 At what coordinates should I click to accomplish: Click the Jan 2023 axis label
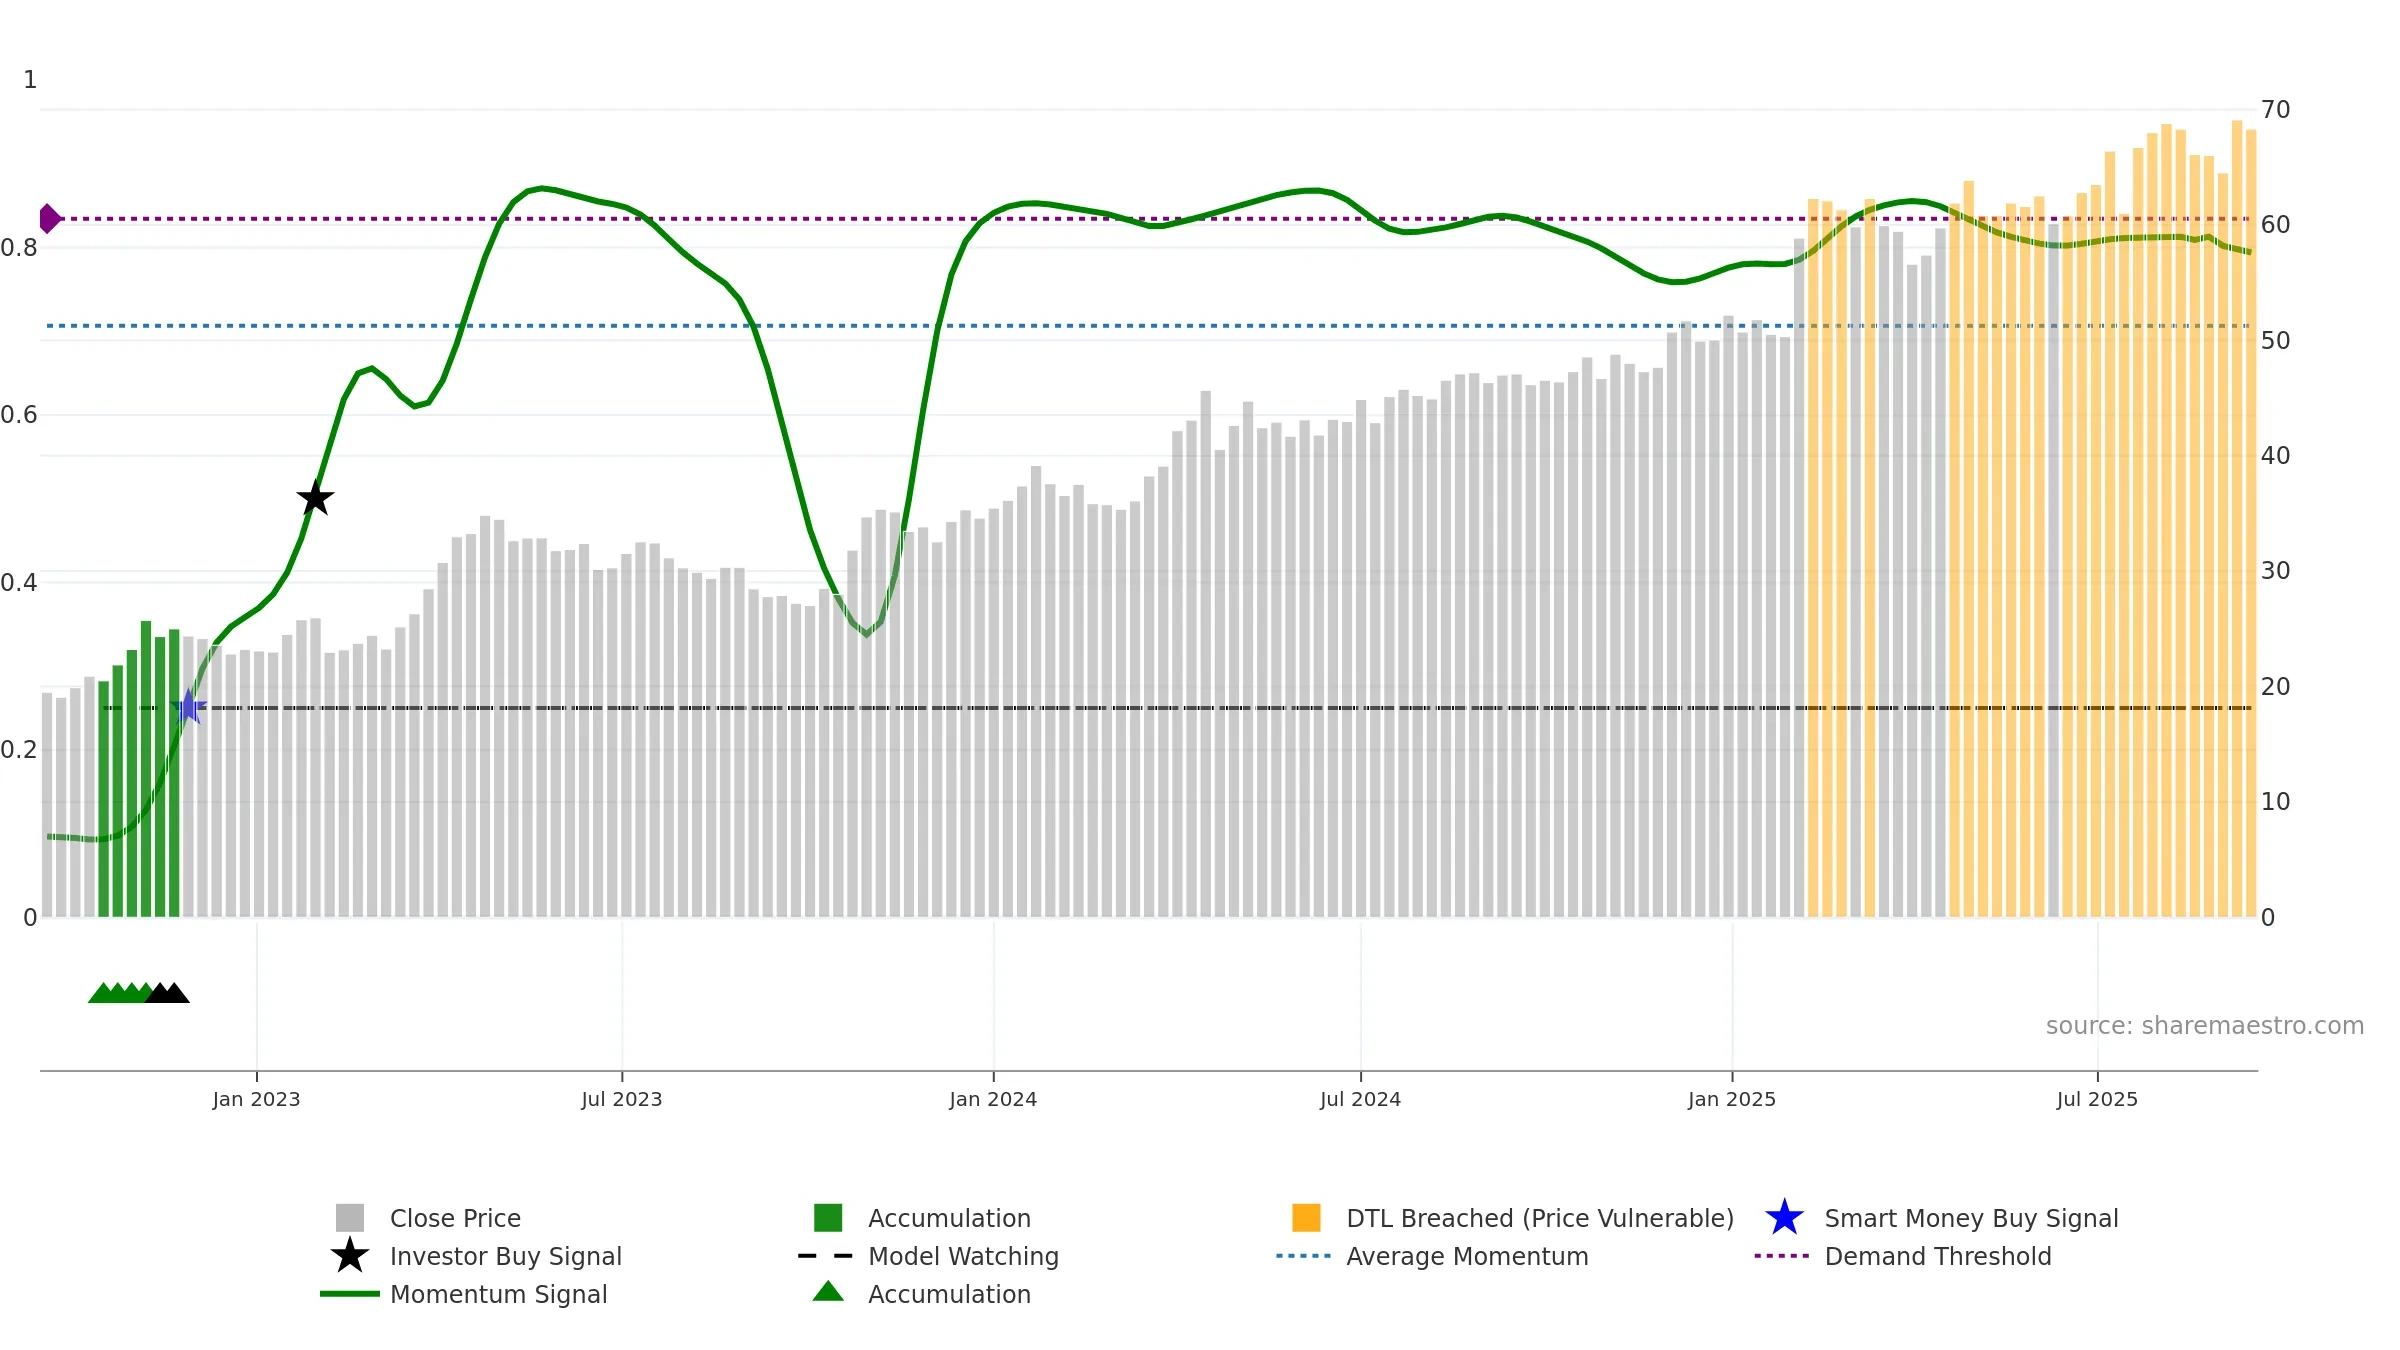pyautogui.click(x=256, y=1100)
